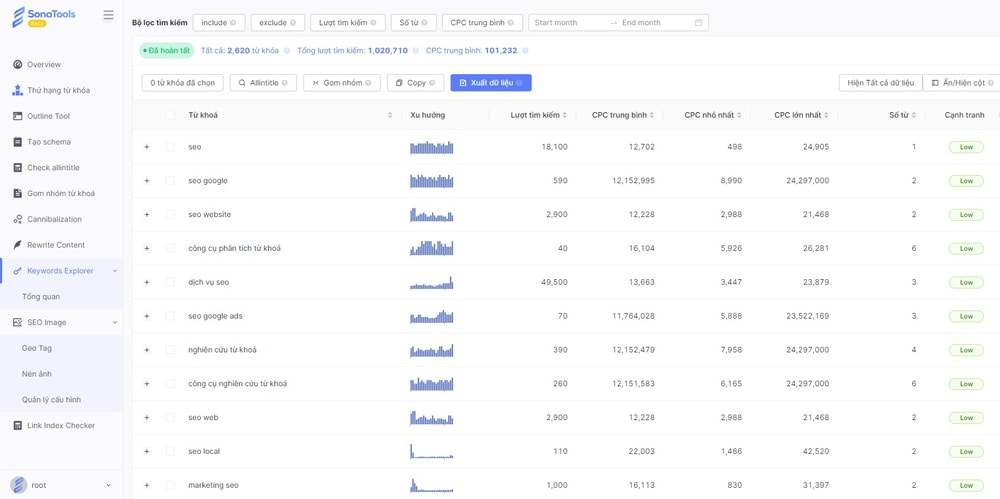The image size is (1000, 499).
Task: Collapse Keywords Explorer submenu chevron
Action: coord(115,271)
